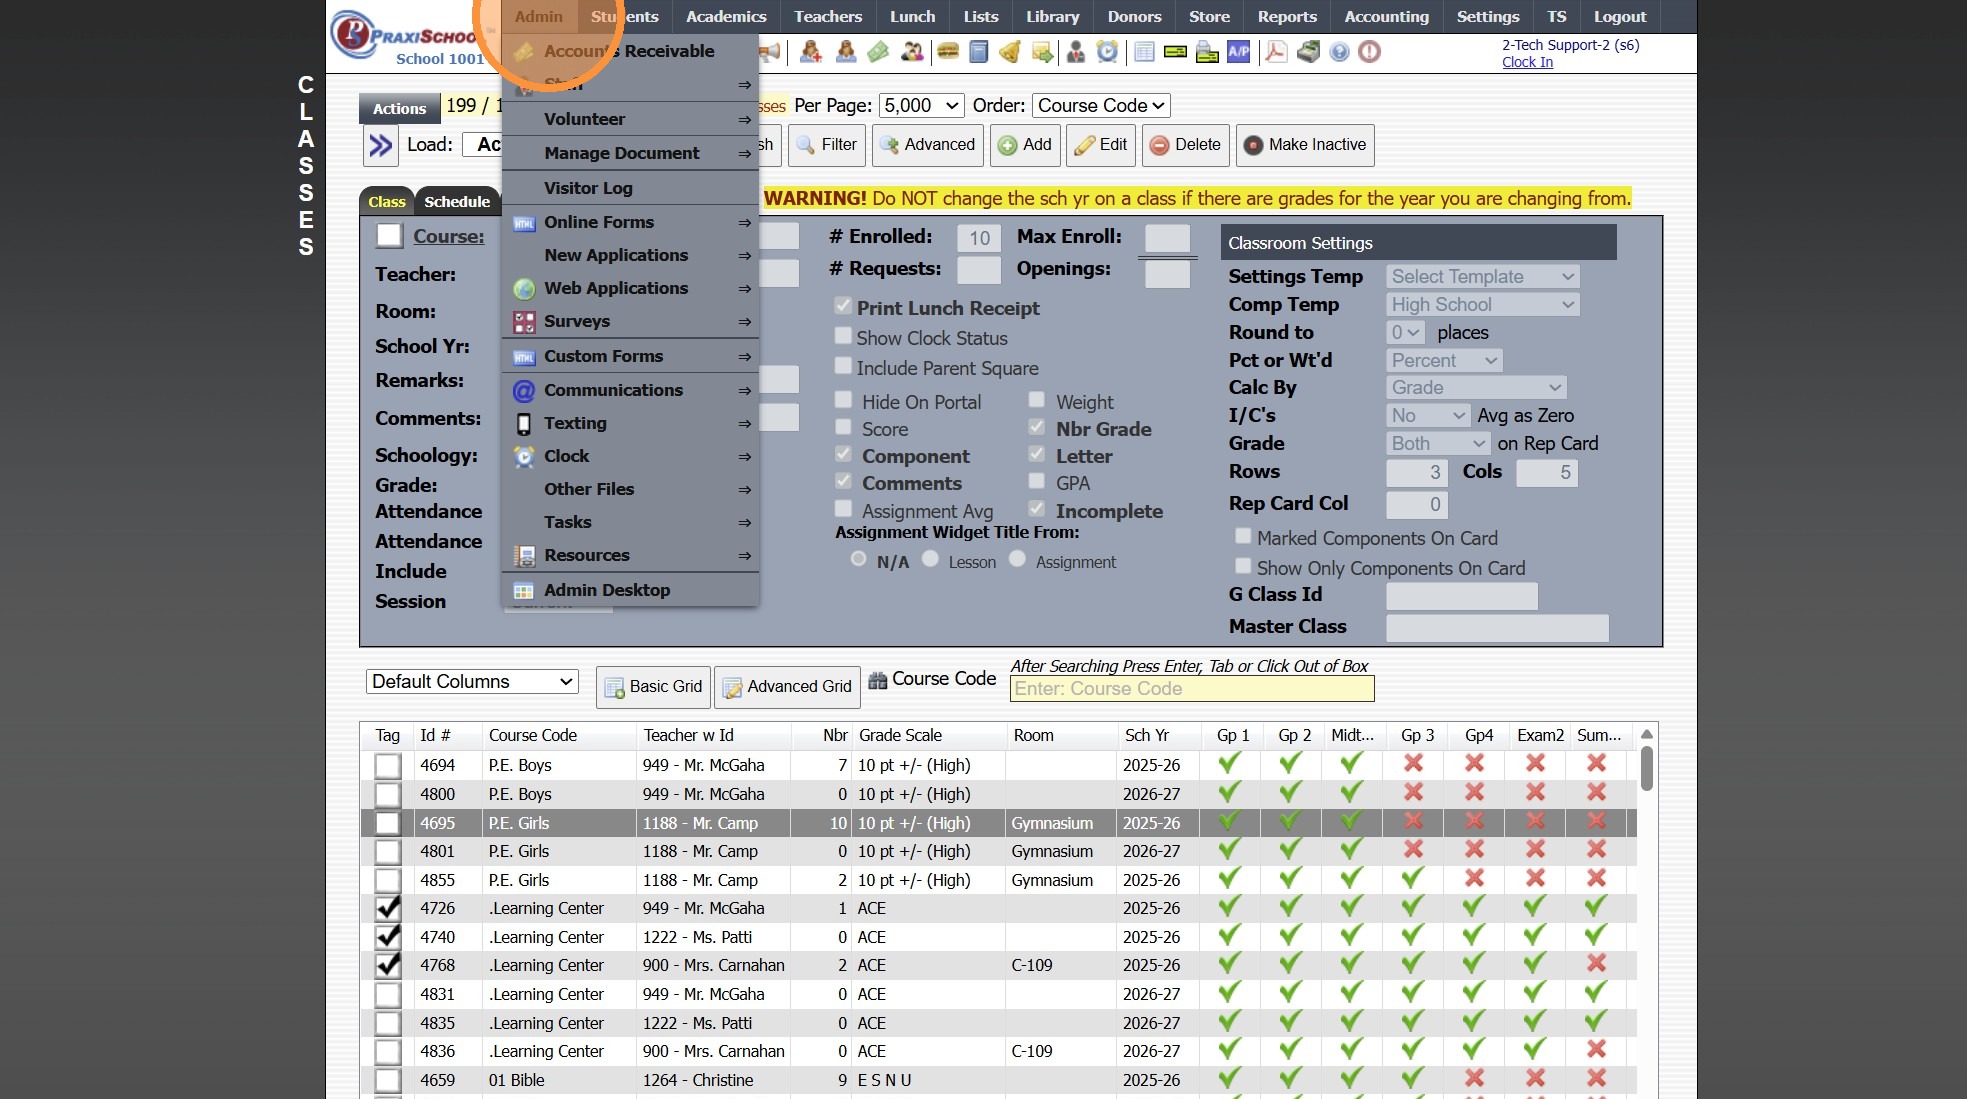The height and width of the screenshot is (1099, 1967).
Task: Click the Enter Course Code search field
Action: click(x=1192, y=688)
